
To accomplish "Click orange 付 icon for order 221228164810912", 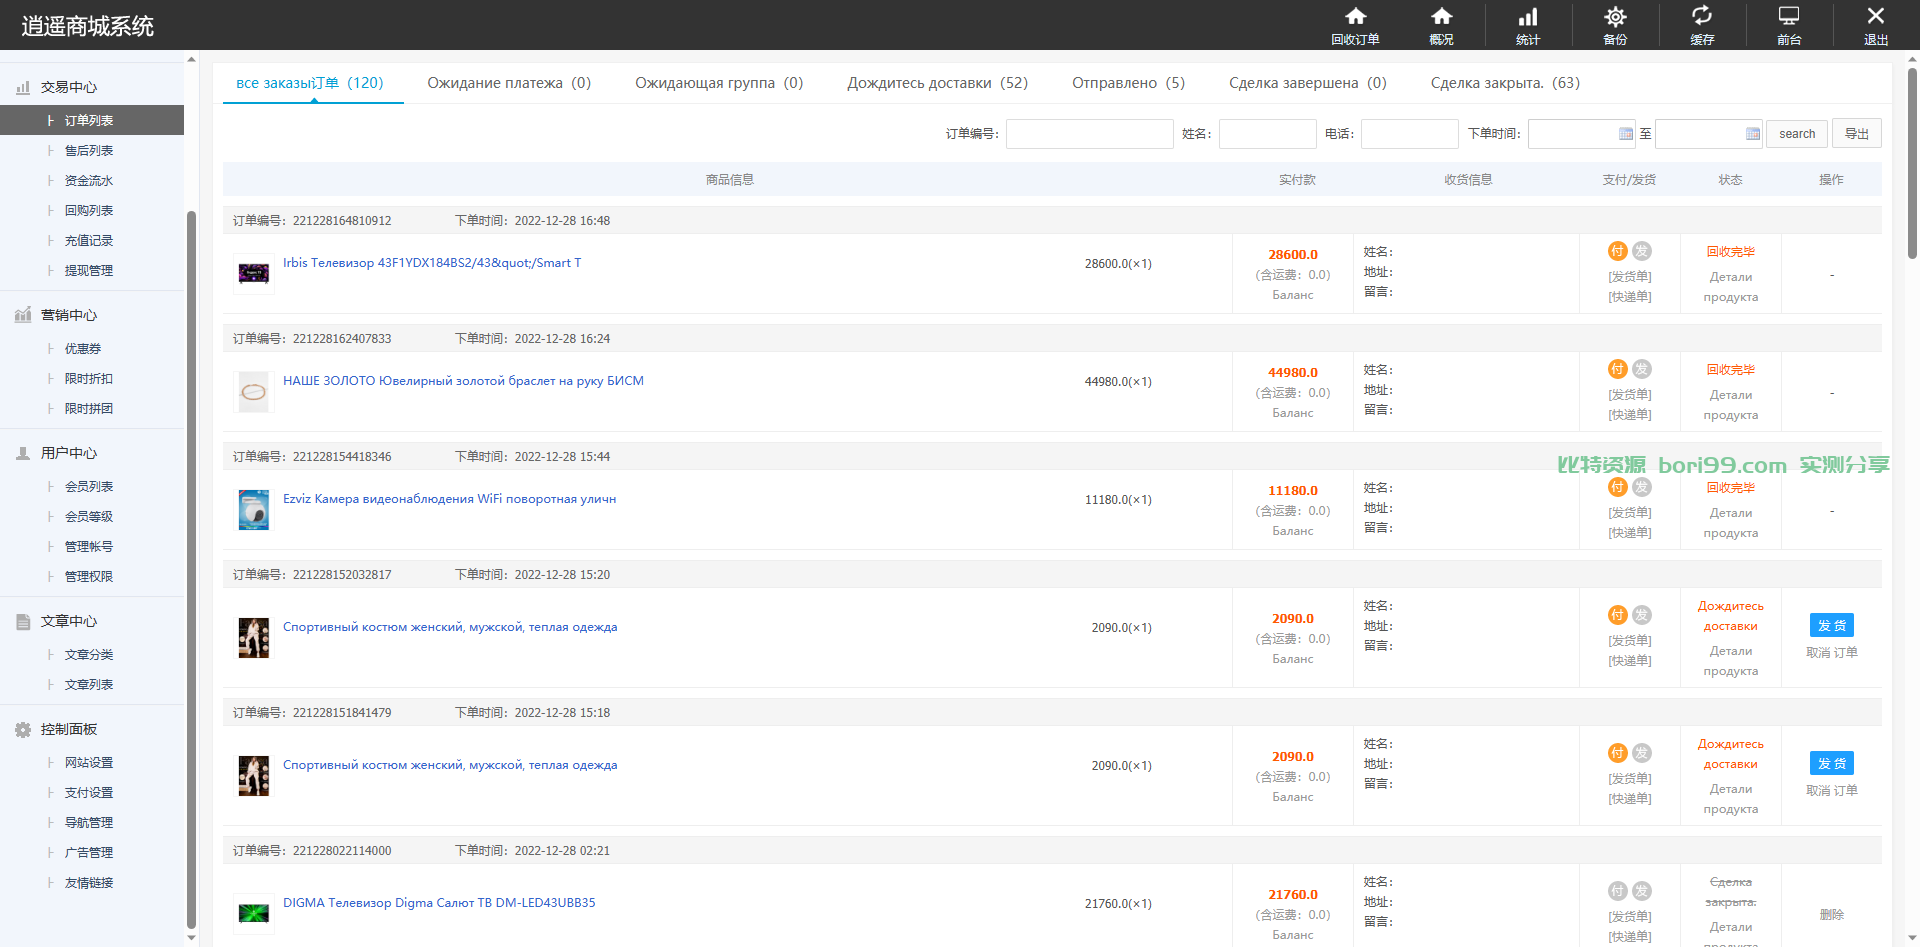I will pyautogui.click(x=1618, y=251).
